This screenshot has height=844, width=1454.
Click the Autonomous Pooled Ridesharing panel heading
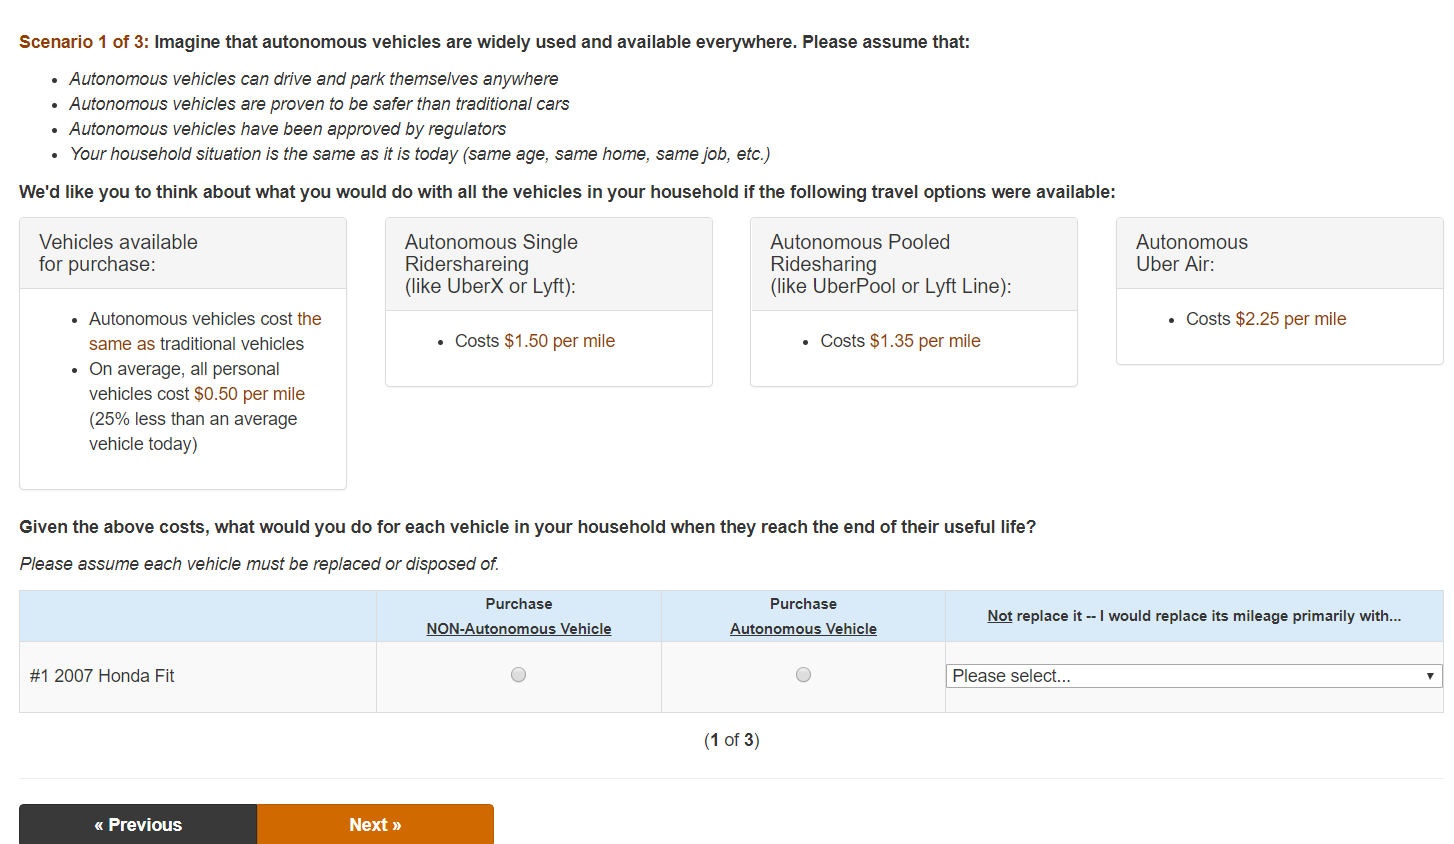(890, 264)
